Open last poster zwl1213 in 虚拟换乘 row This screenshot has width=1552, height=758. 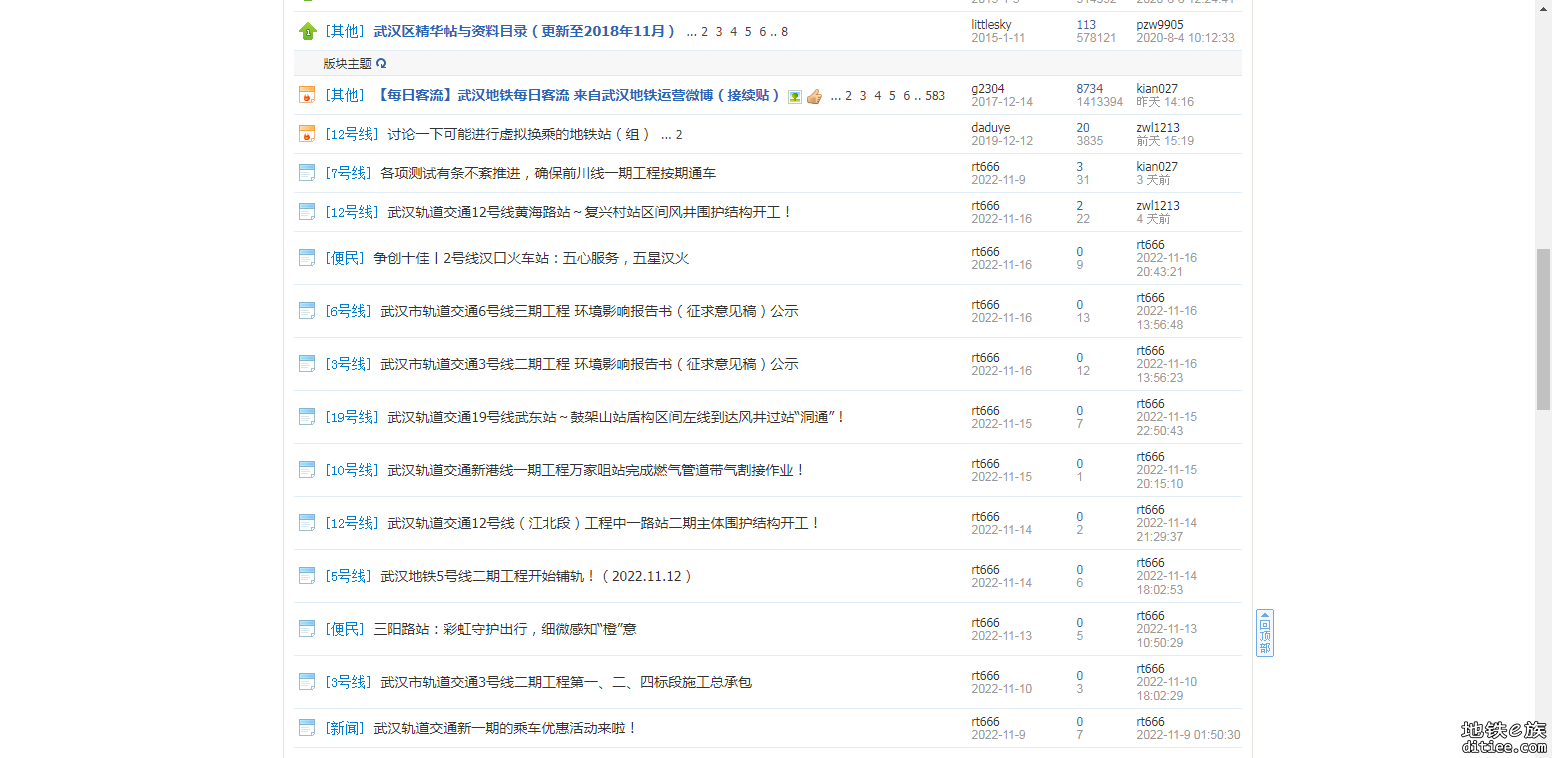pyautogui.click(x=1158, y=128)
